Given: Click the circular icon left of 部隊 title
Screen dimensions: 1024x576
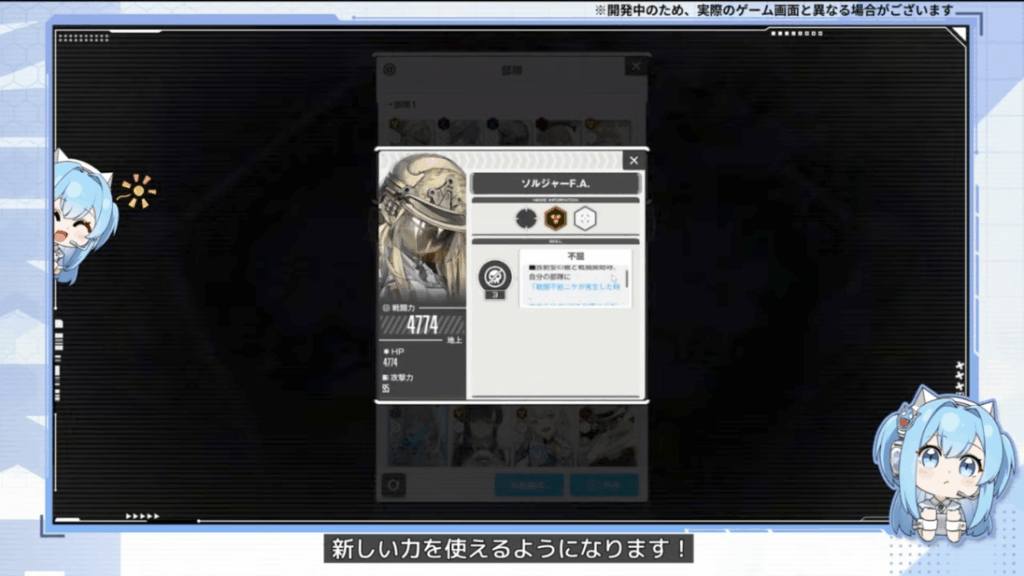Looking at the screenshot, I should click(390, 70).
